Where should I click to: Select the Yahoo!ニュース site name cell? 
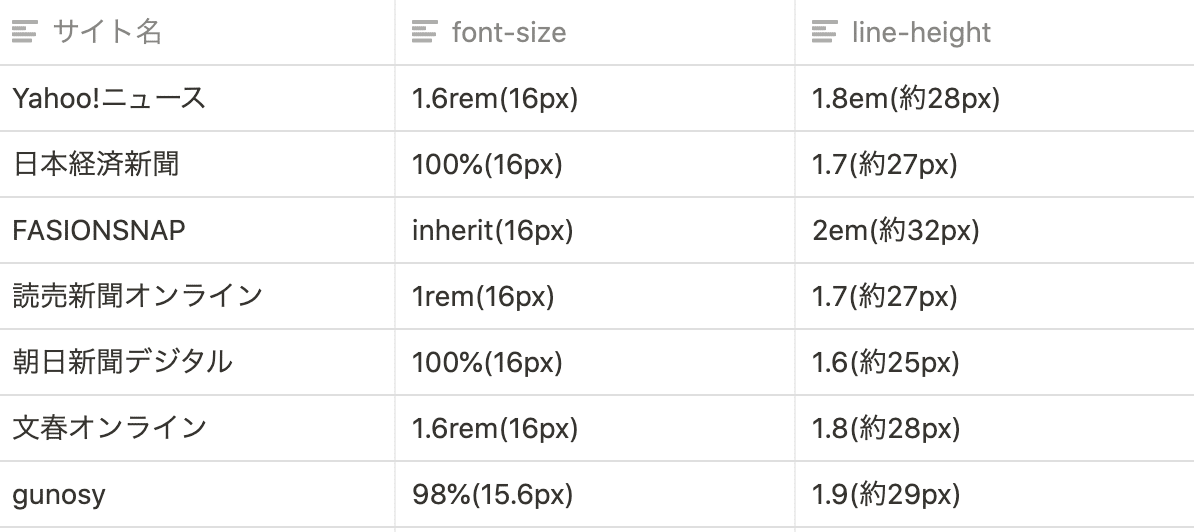point(109,98)
